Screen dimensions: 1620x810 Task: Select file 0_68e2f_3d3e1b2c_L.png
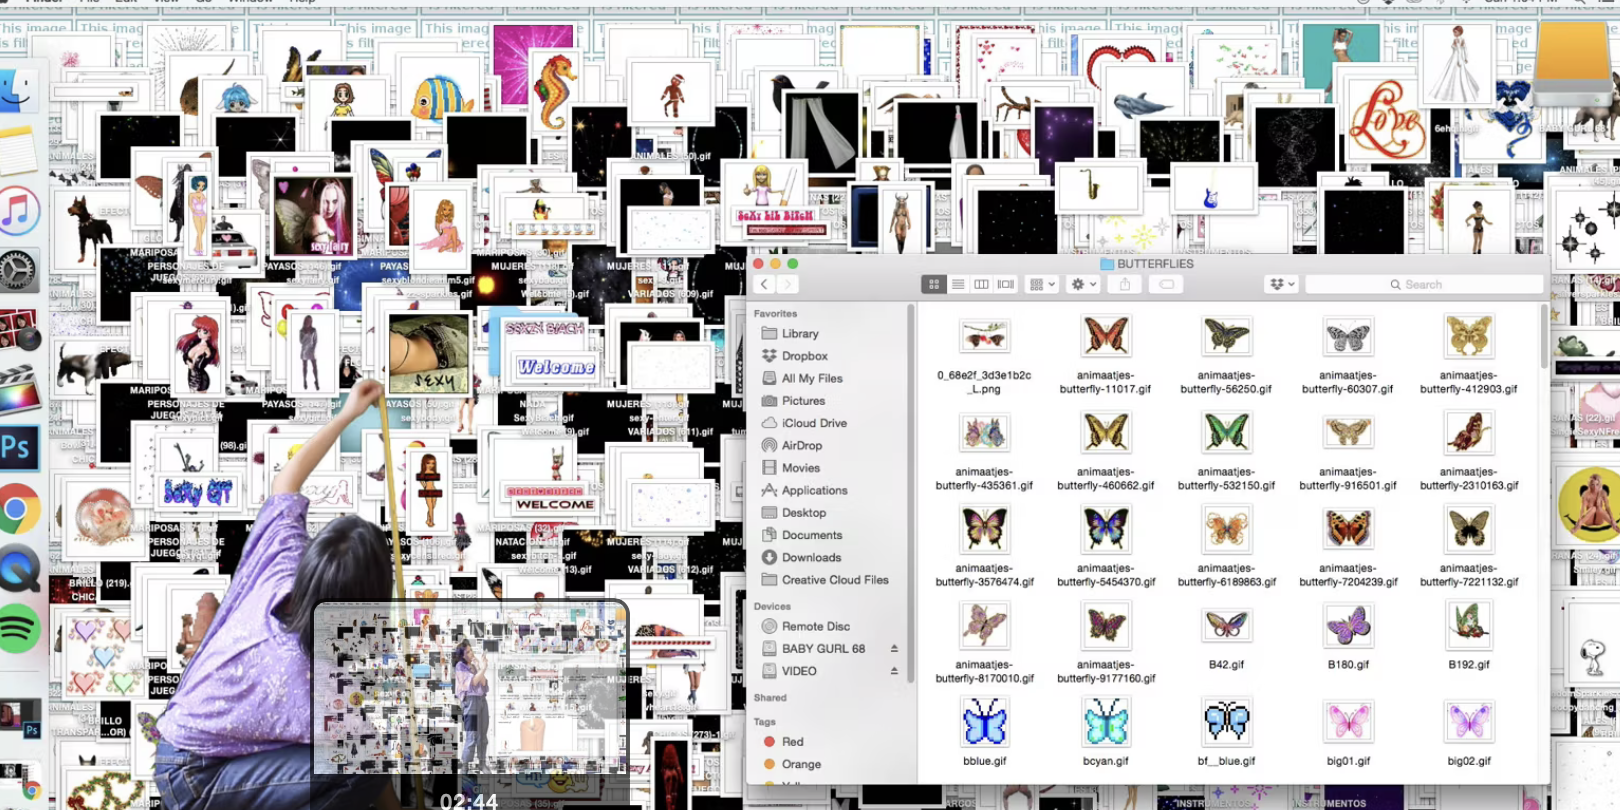point(984,336)
